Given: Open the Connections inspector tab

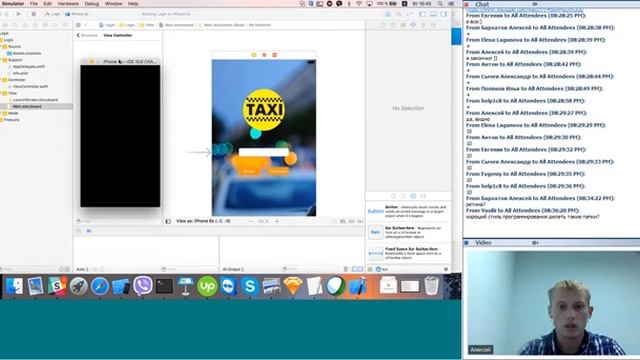Looking at the screenshot, I should [433, 25].
